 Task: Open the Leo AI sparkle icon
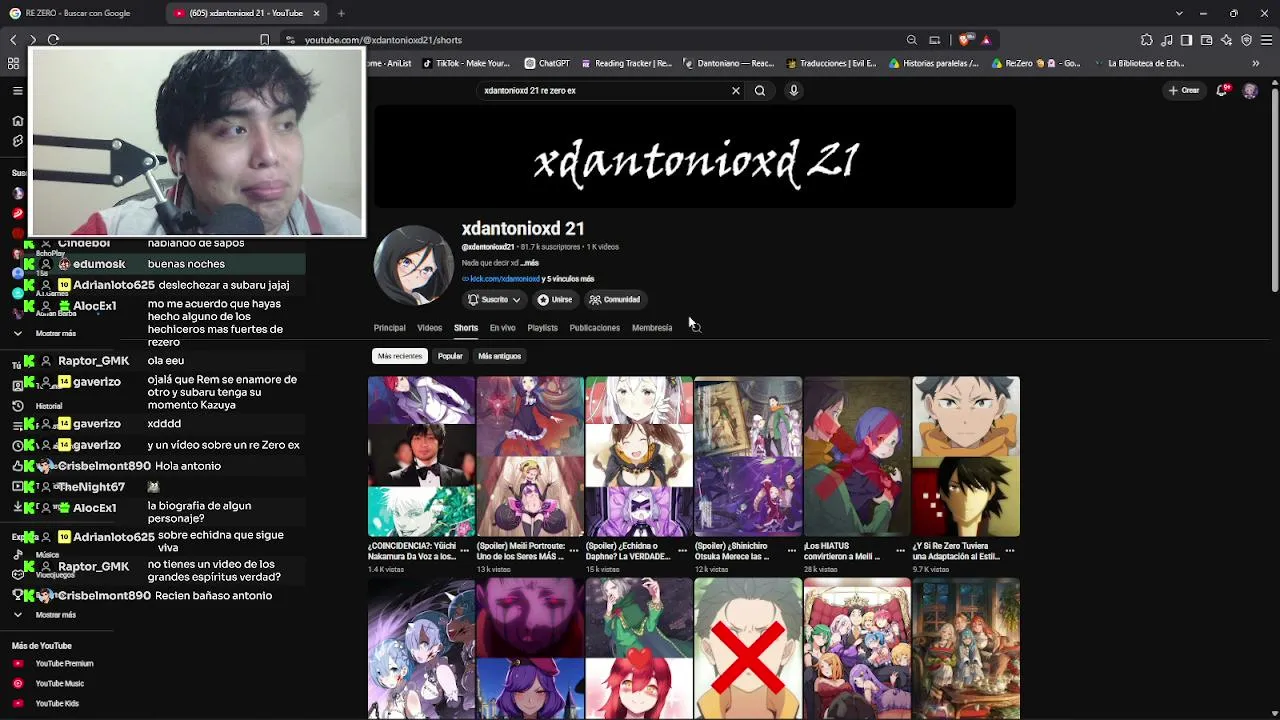1226,40
